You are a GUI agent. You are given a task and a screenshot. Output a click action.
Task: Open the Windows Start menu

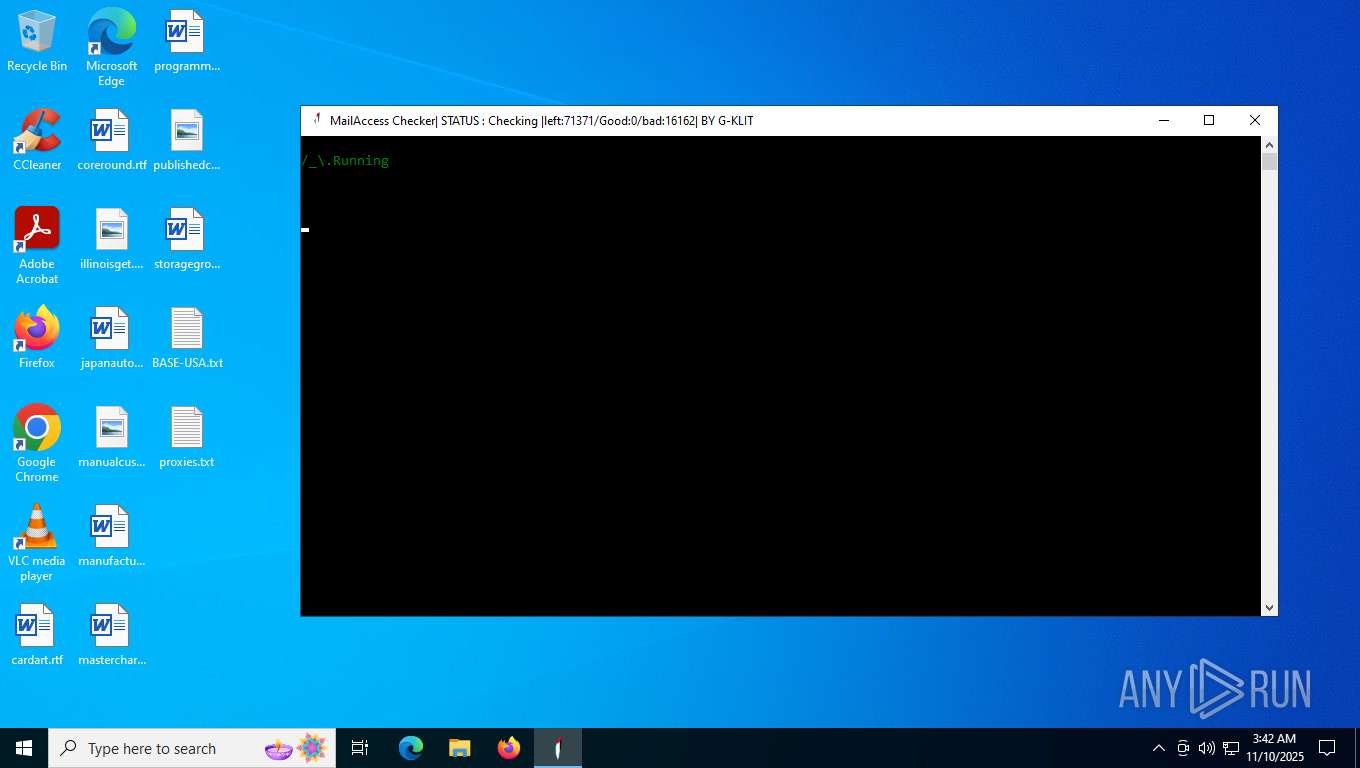(24, 748)
